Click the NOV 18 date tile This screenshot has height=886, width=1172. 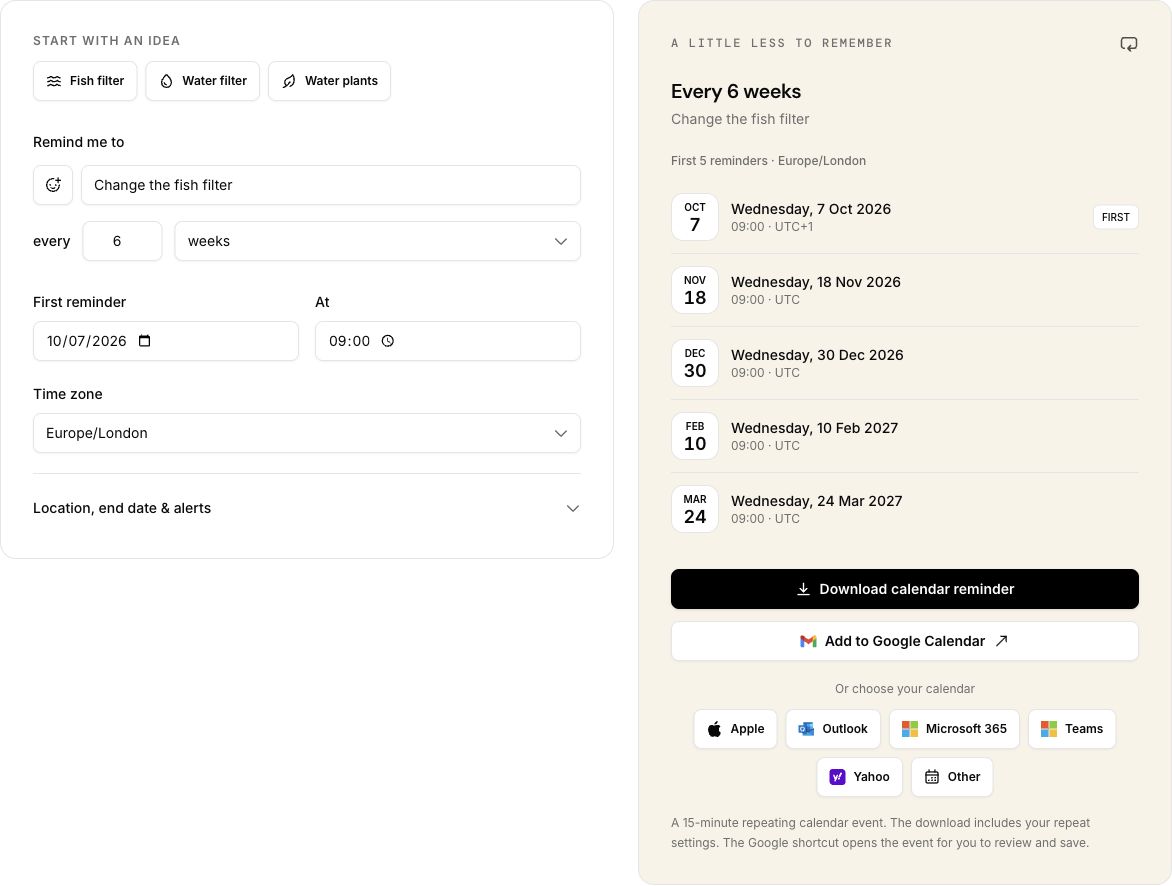click(695, 290)
